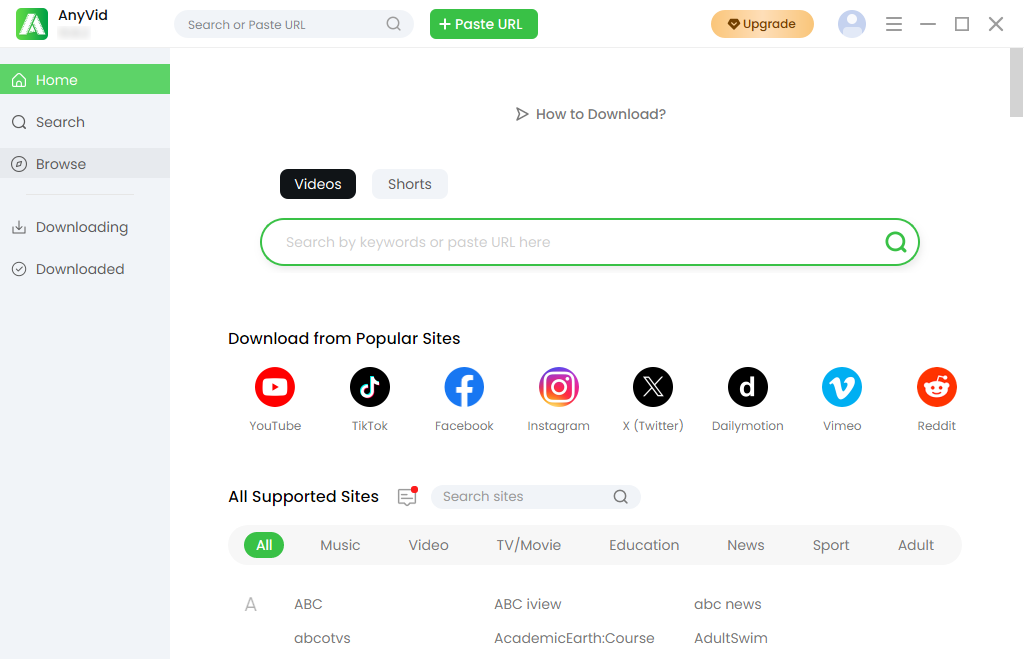Open the Downloading list

pos(85,227)
